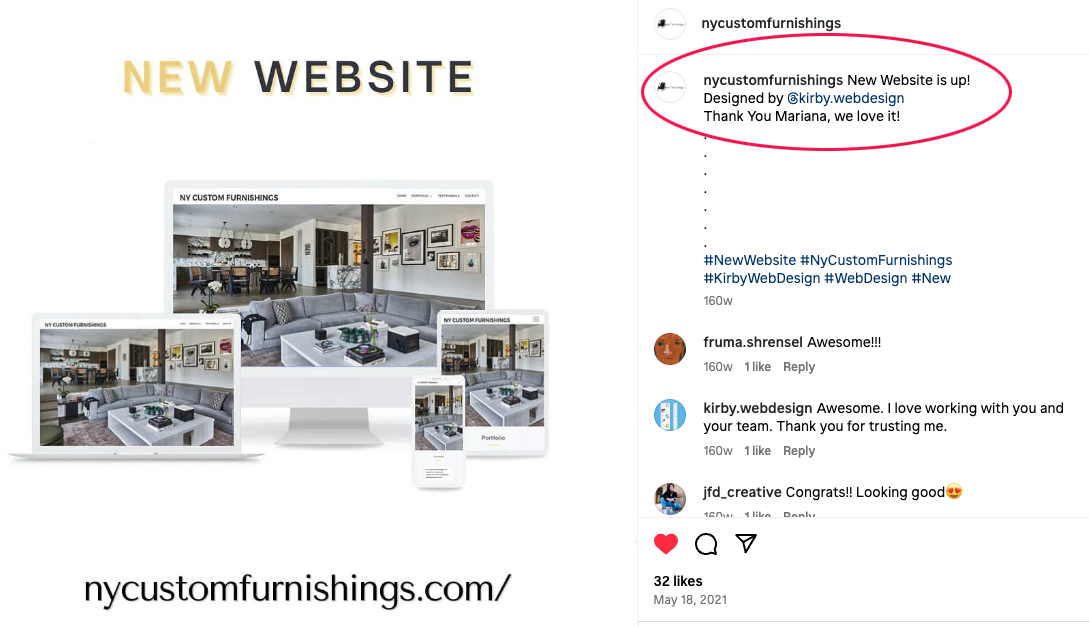Open the 32 likes list
1089x627 pixels.
tap(678, 581)
